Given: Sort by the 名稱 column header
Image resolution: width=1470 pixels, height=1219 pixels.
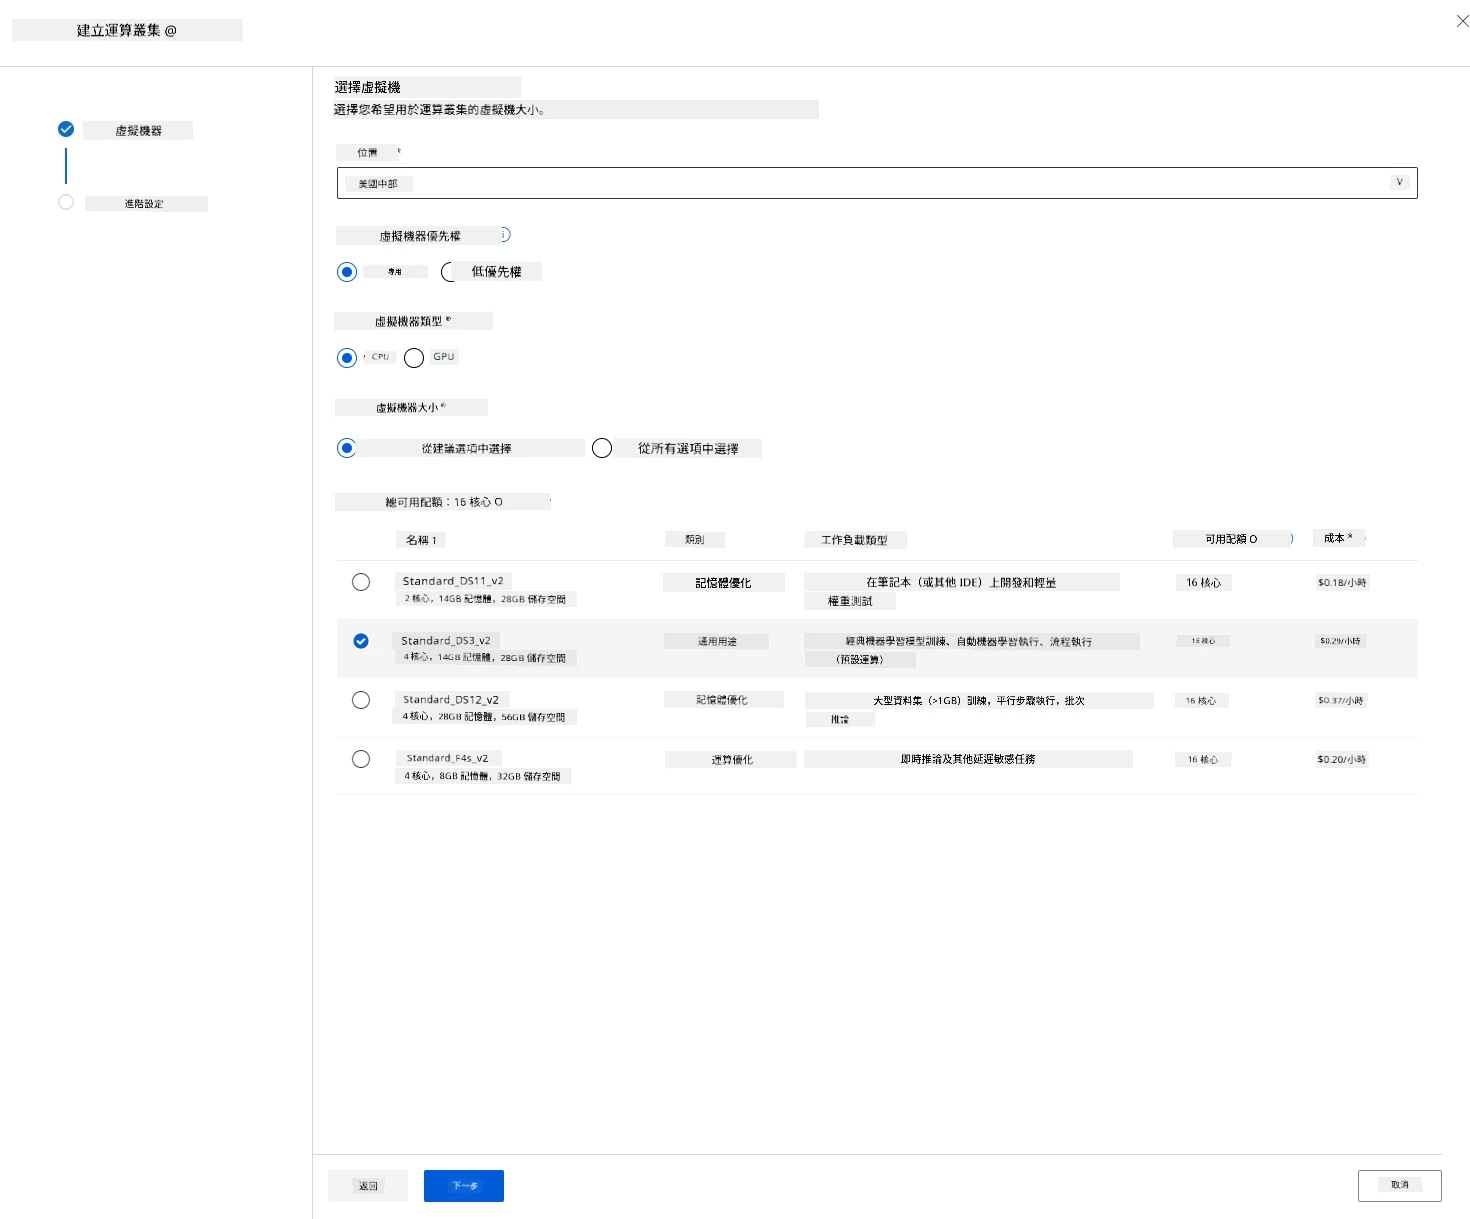Looking at the screenshot, I should (421, 540).
